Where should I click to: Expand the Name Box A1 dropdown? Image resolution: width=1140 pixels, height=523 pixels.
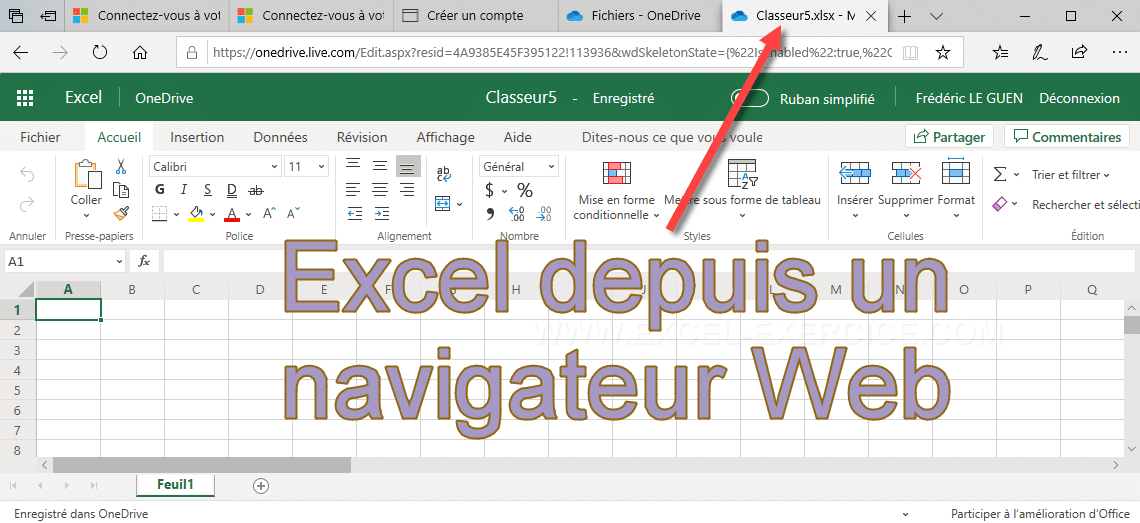[x=119, y=261]
